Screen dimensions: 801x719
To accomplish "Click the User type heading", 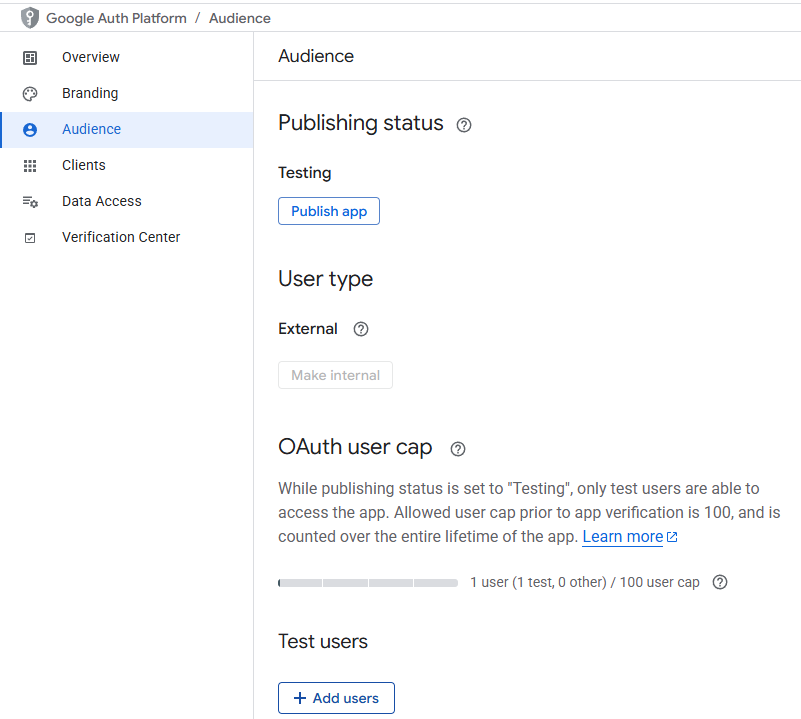I will [x=325, y=280].
